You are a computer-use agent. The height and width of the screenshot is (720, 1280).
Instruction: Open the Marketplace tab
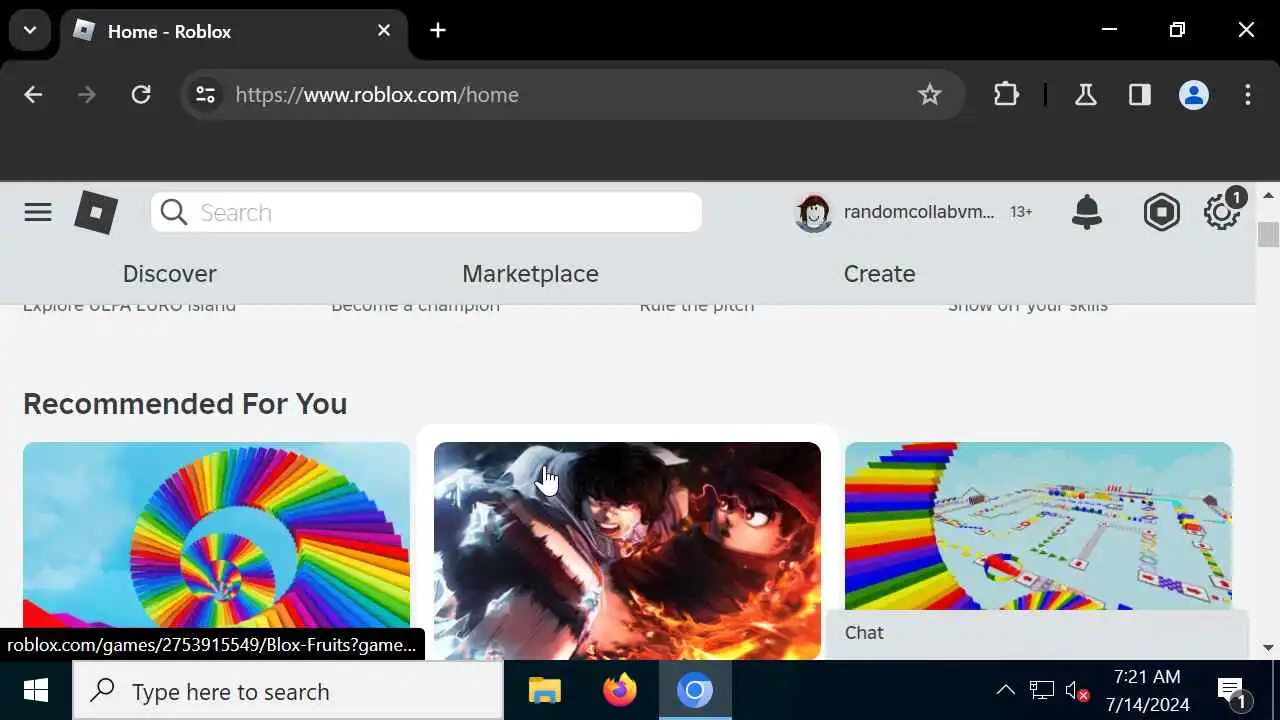click(530, 274)
